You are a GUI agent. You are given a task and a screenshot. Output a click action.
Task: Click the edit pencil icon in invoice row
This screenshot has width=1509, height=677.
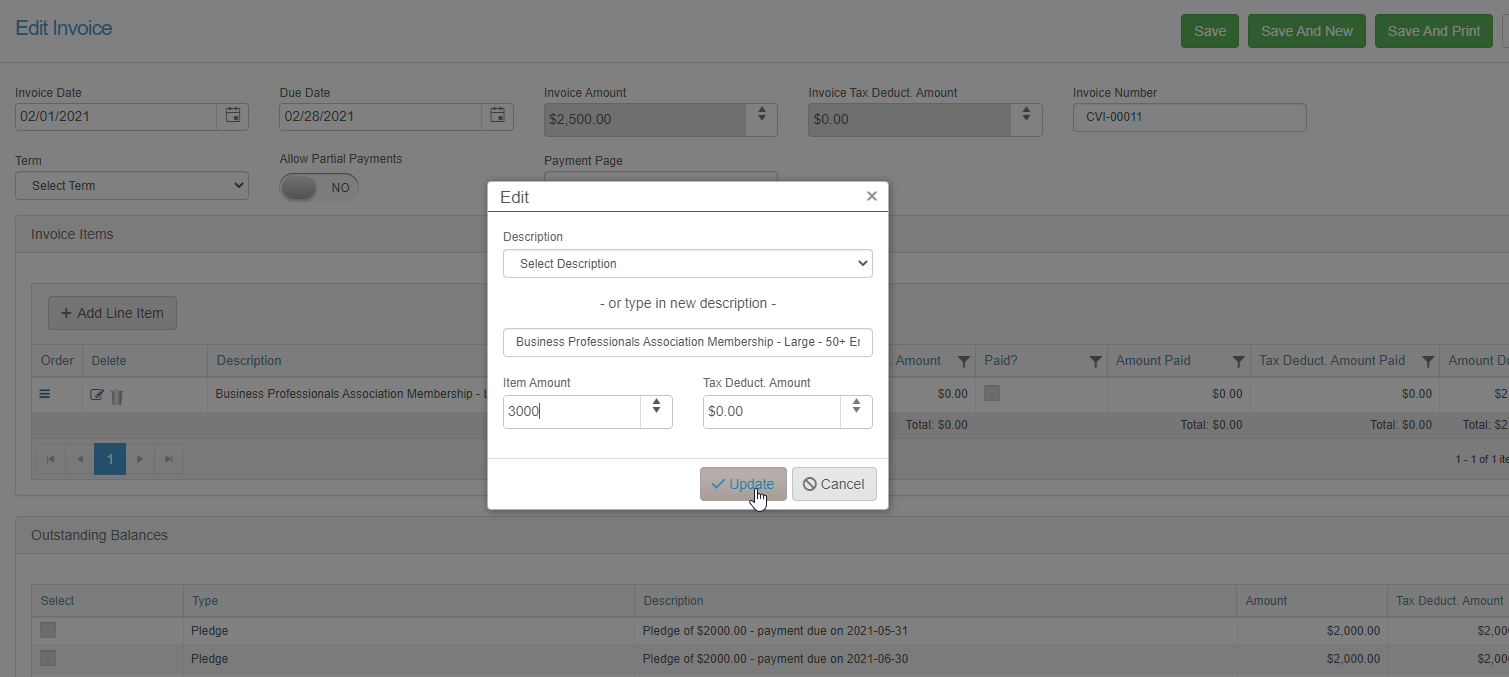97,395
